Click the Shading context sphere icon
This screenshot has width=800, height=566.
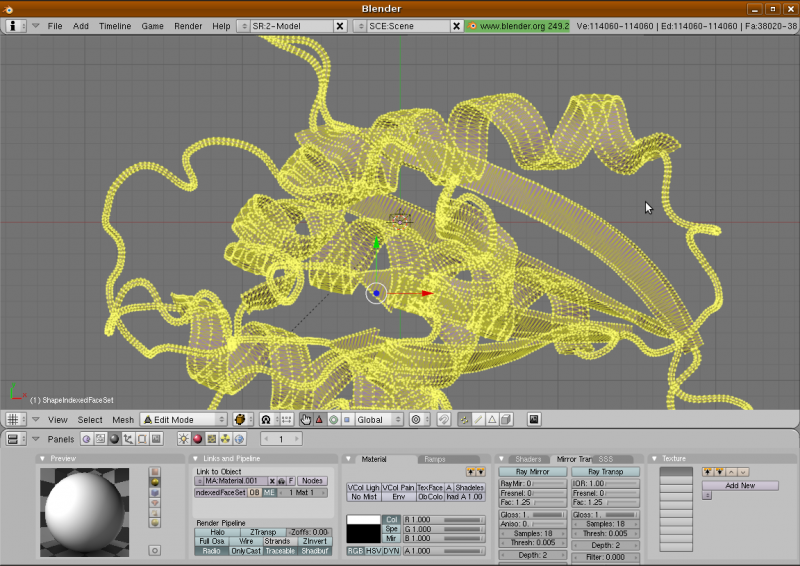click(x=114, y=439)
